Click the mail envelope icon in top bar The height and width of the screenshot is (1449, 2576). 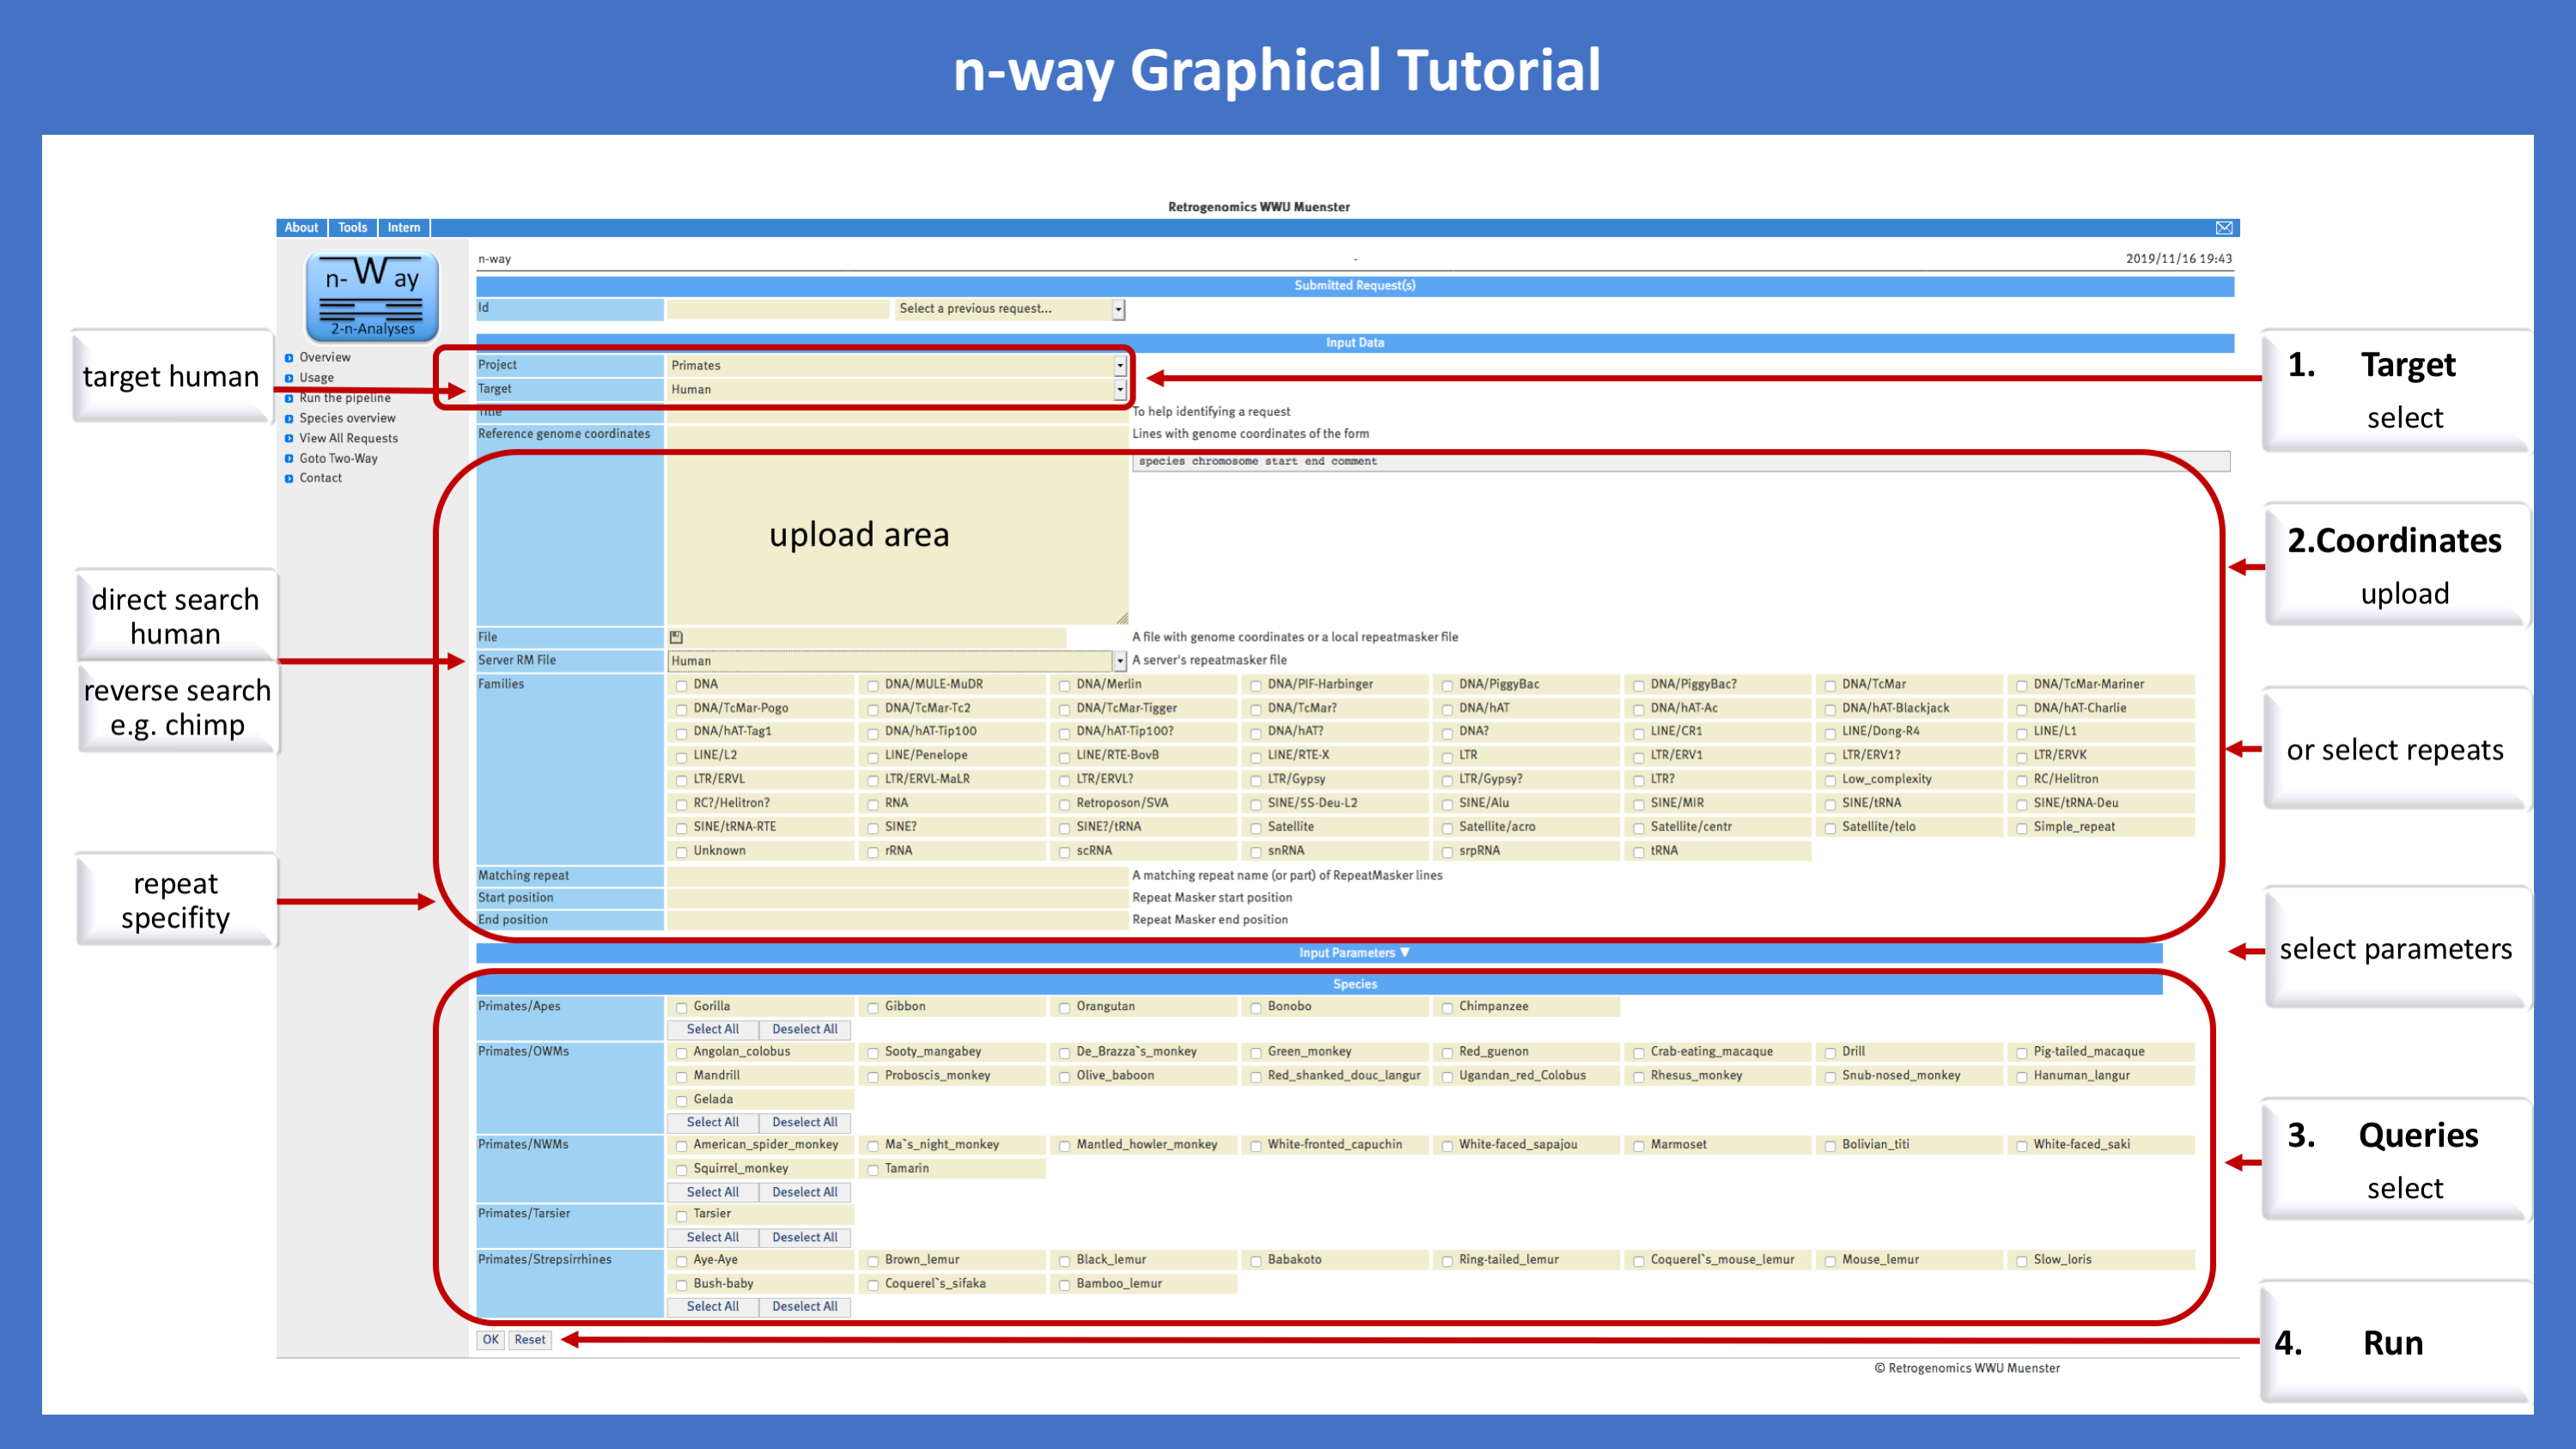coord(2223,228)
